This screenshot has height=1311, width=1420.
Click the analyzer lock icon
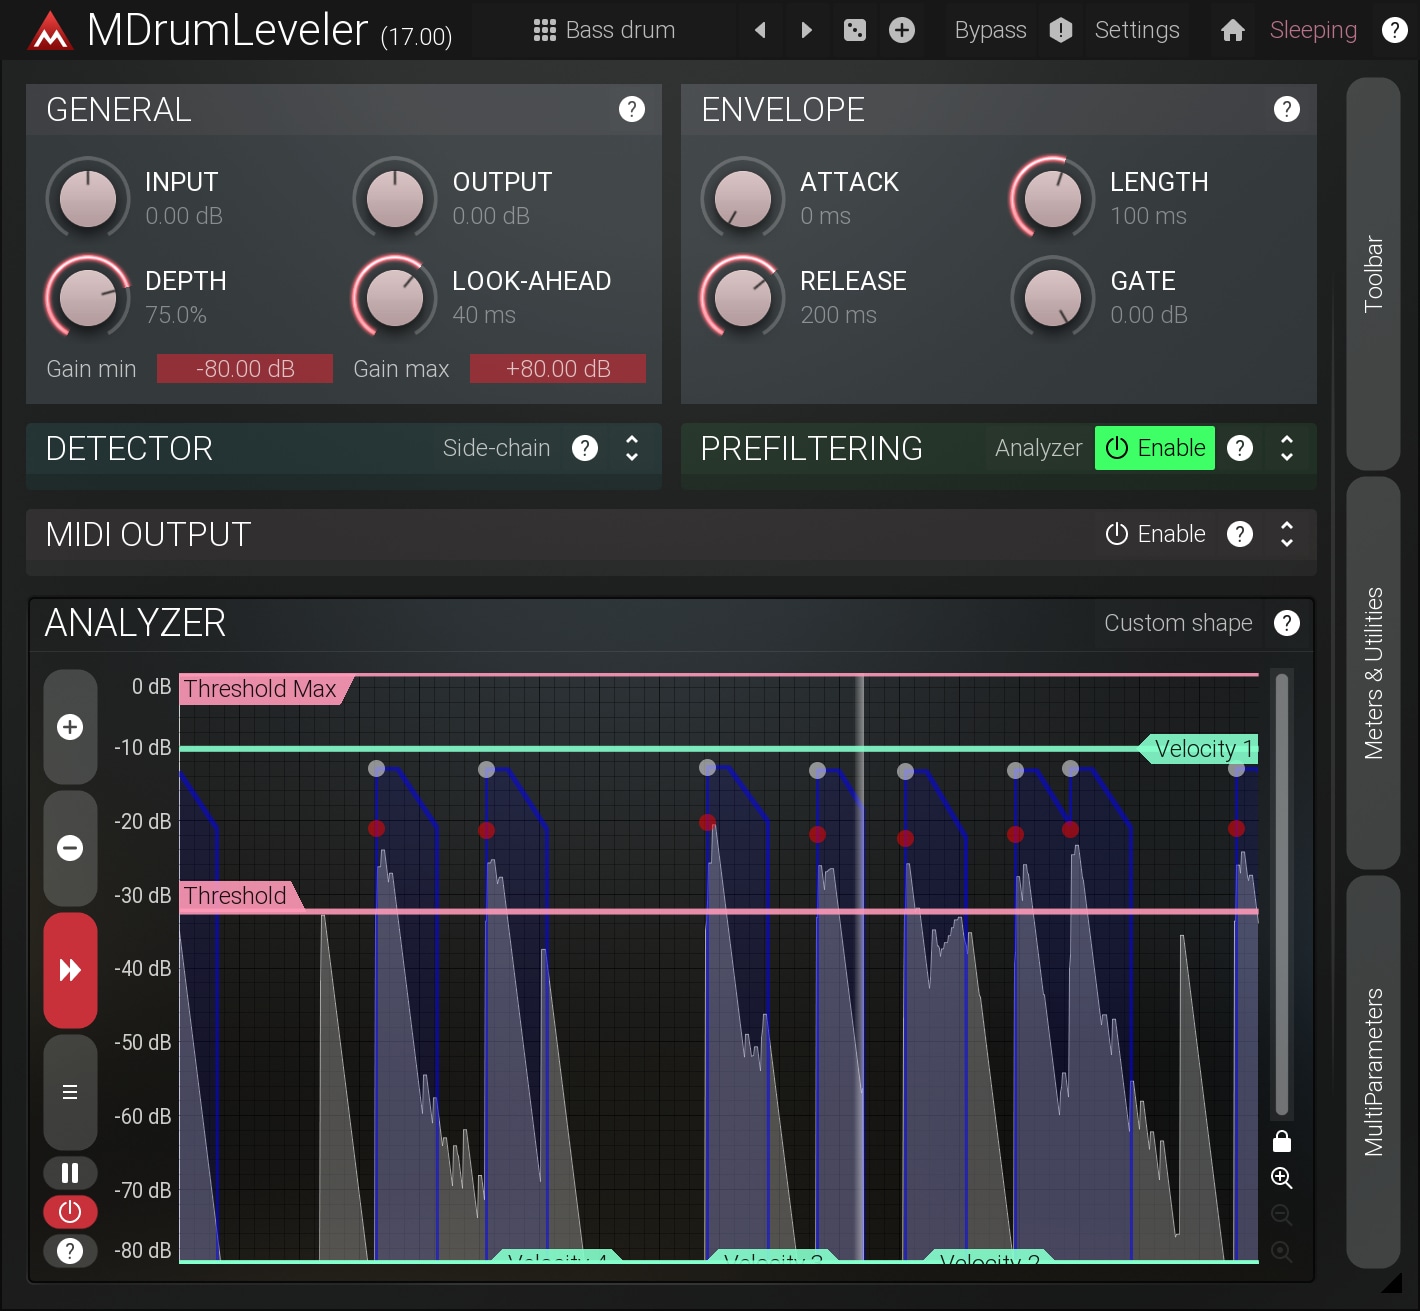tap(1281, 1142)
